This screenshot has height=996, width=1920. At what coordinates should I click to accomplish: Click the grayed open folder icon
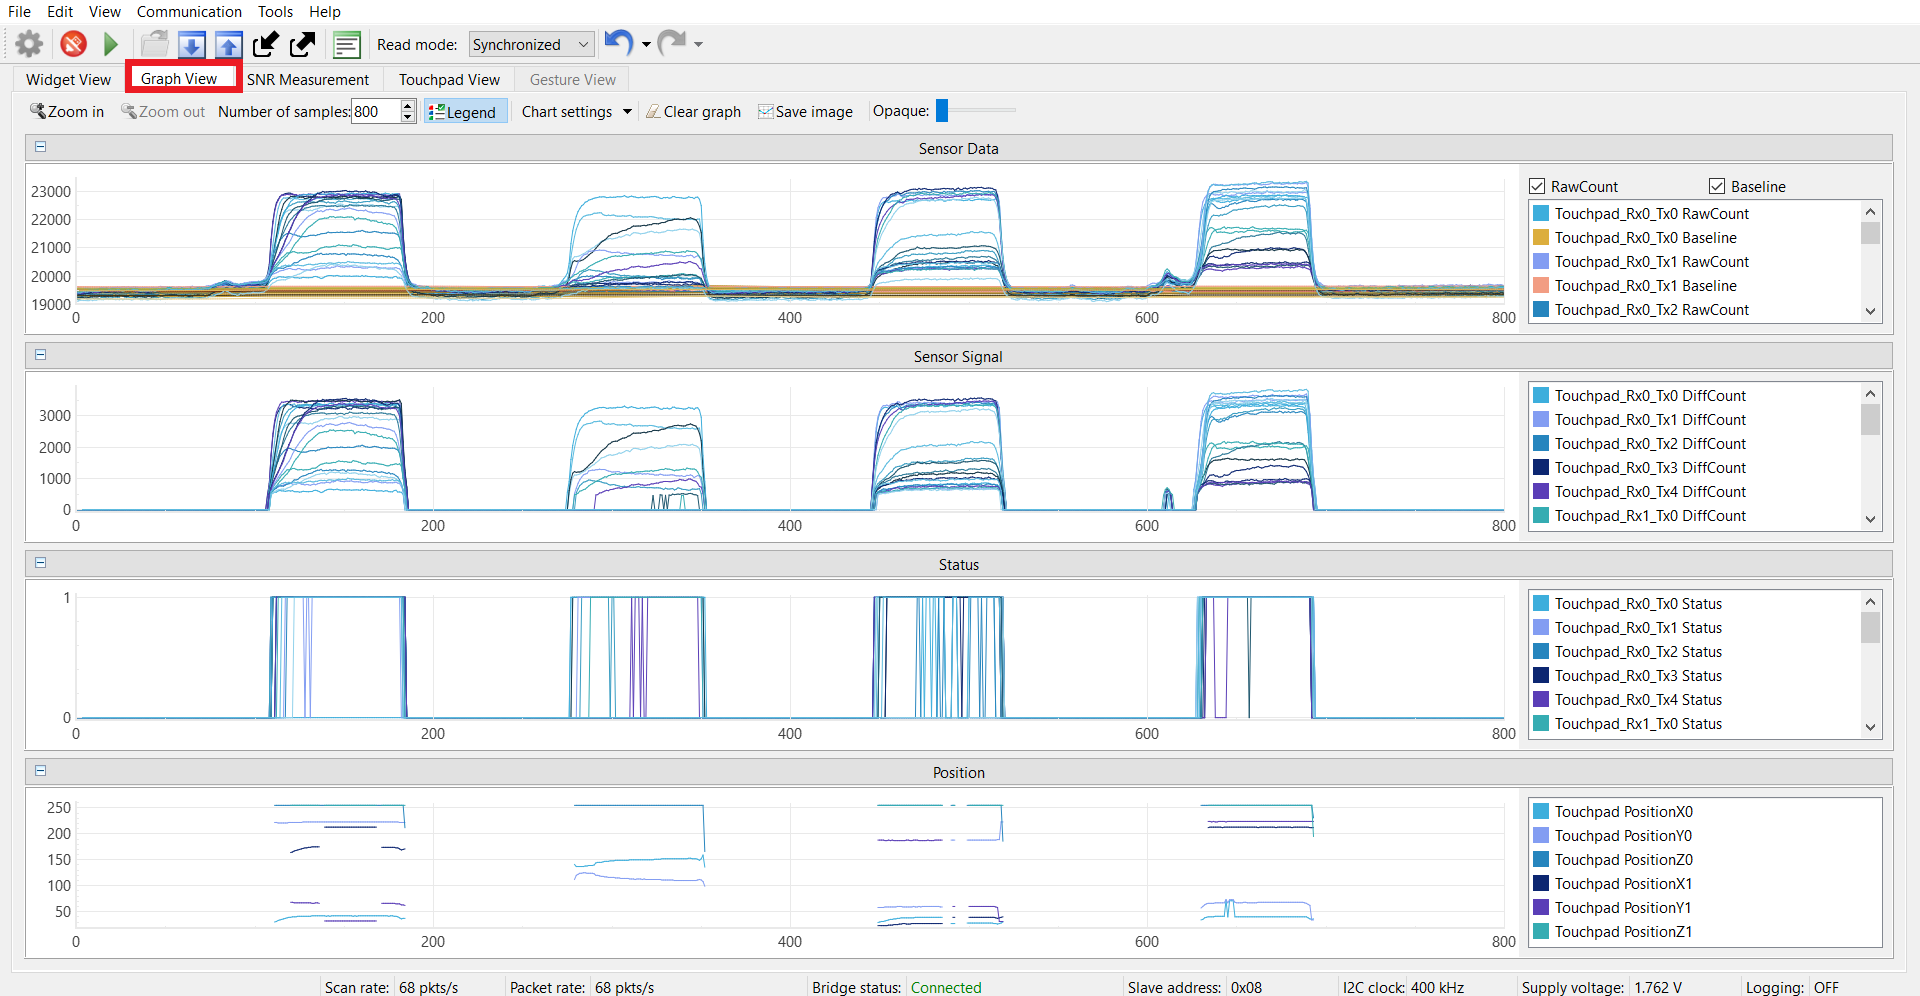(x=155, y=44)
